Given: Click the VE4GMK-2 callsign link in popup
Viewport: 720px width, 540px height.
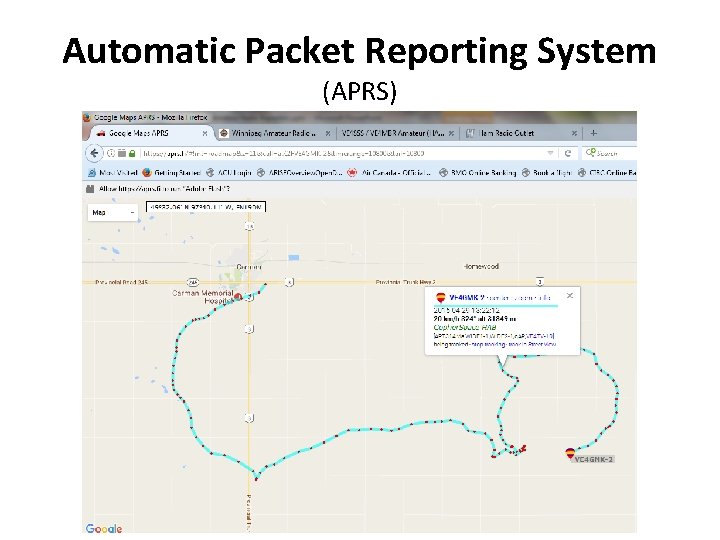Looking at the screenshot, I should pos(467,298).
